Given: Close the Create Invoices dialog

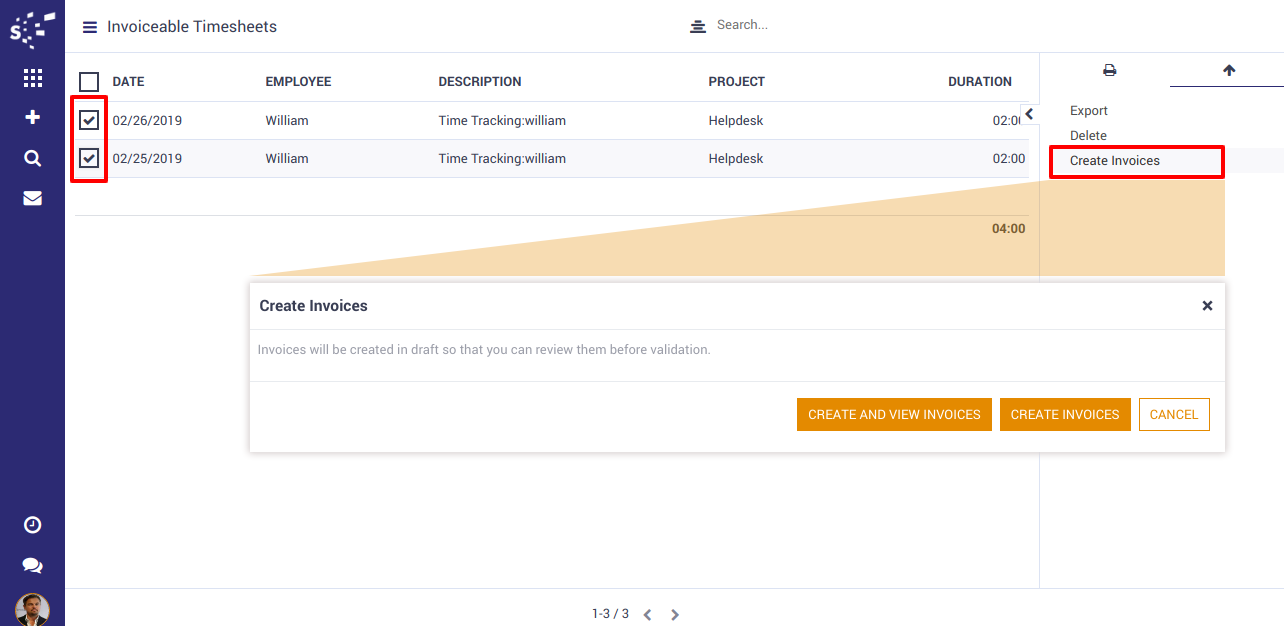Looking at the screenshot, I should (1207, 306).
